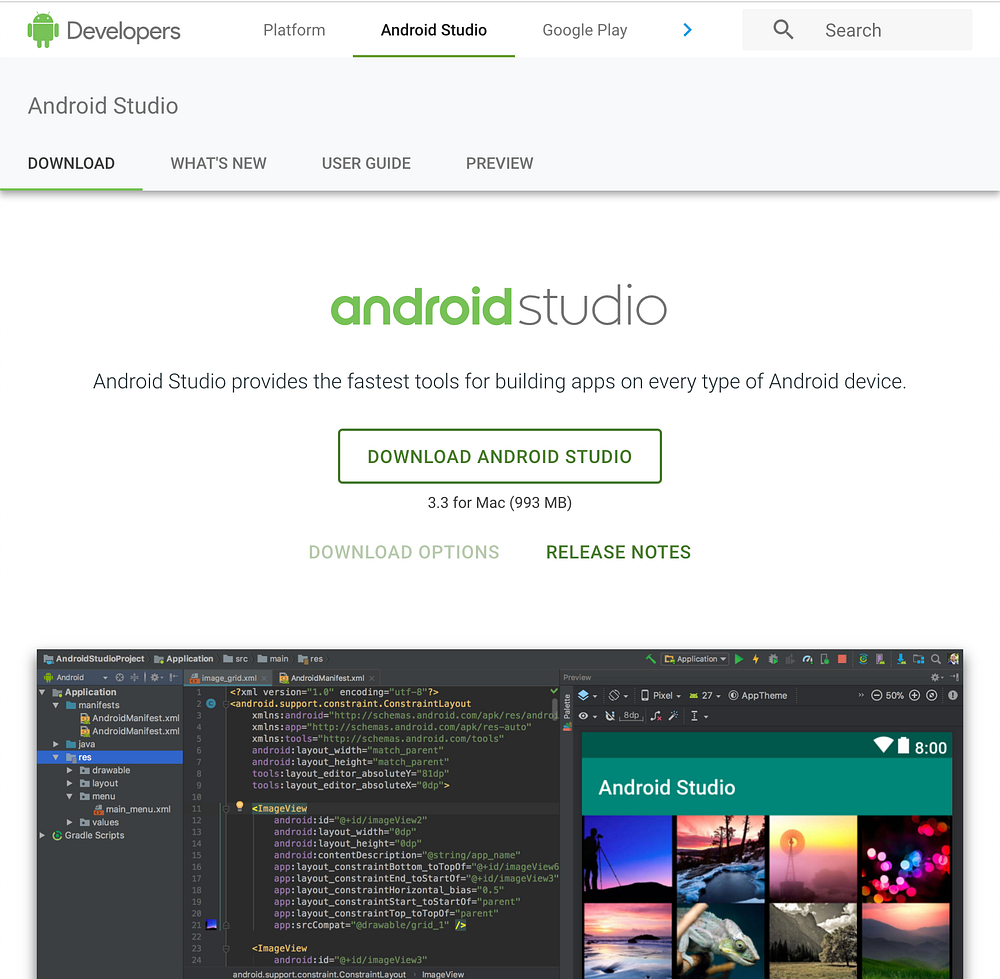Open the Application run configuration dropdown
The height and width of the screenshot is (979, 1000).
tap(695, 659)
